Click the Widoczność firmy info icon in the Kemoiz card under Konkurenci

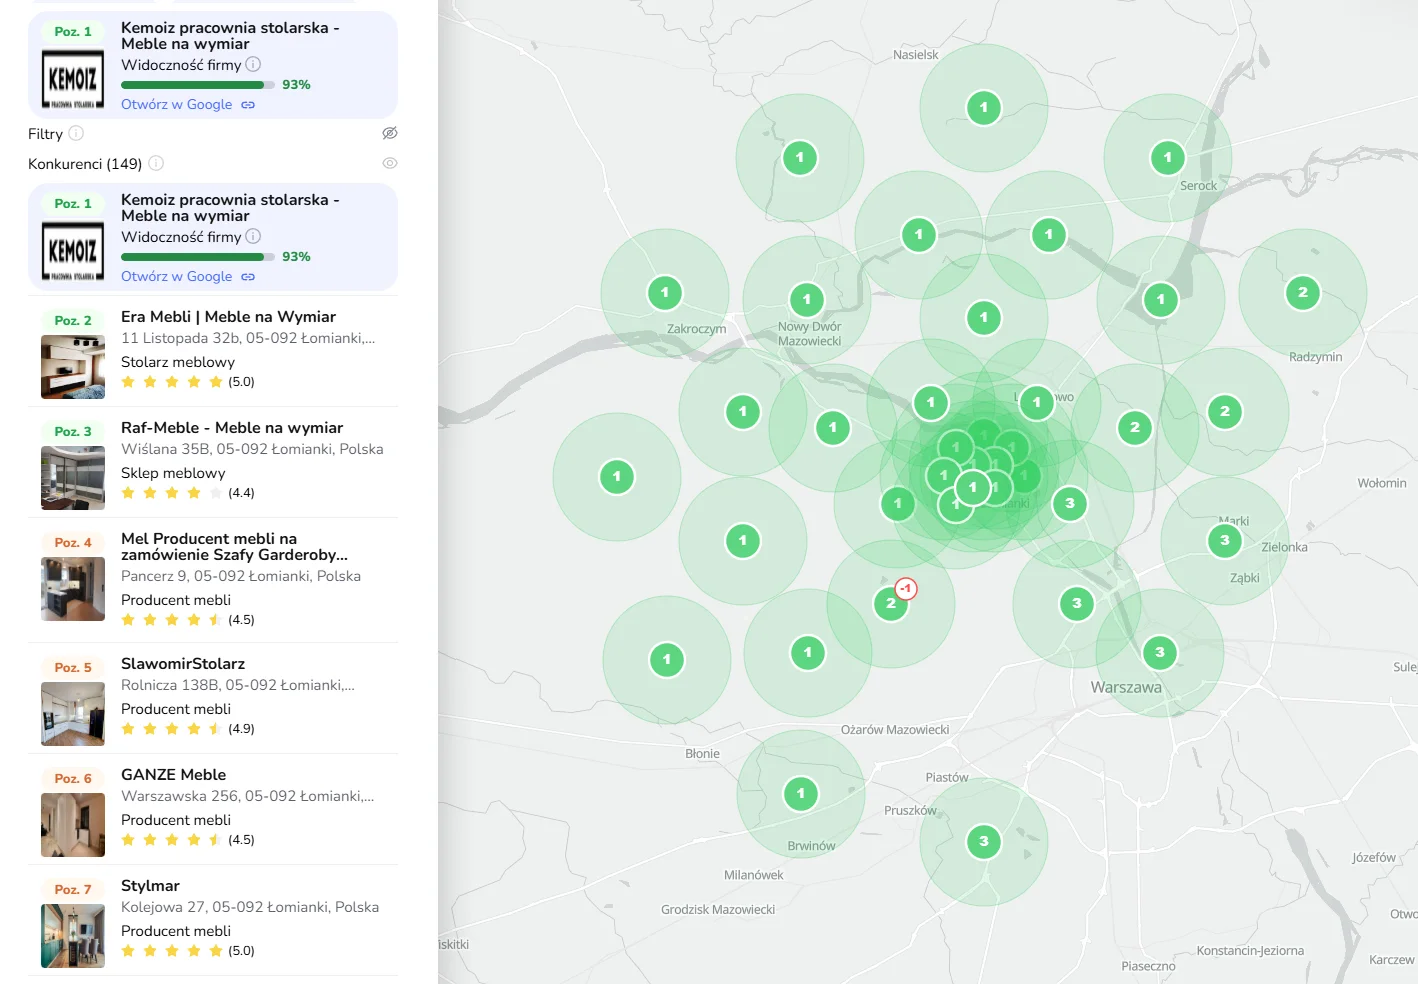pyautogui.click(x=253, y=236)
